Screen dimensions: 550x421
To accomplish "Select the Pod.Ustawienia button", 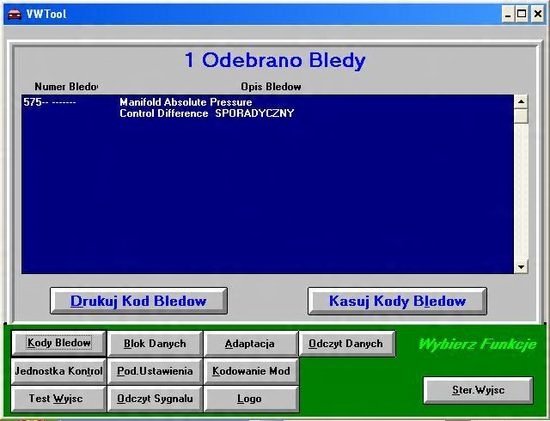I will [x=155, y=371].
